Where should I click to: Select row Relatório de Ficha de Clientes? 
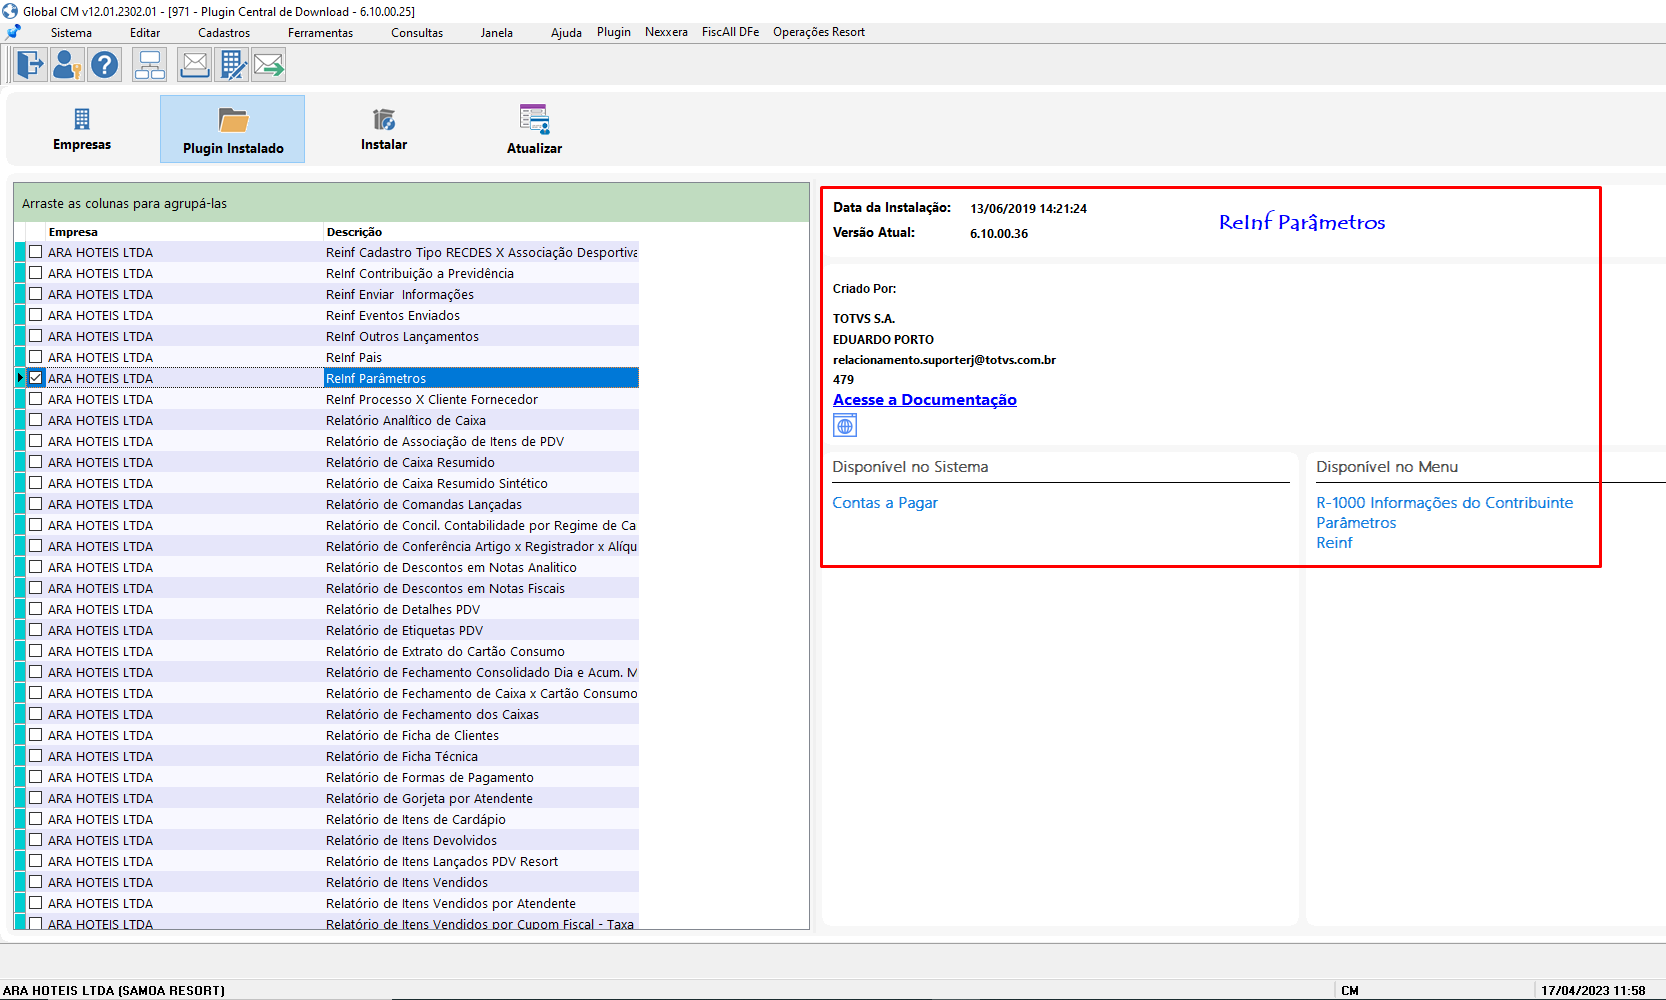[327, 735]
